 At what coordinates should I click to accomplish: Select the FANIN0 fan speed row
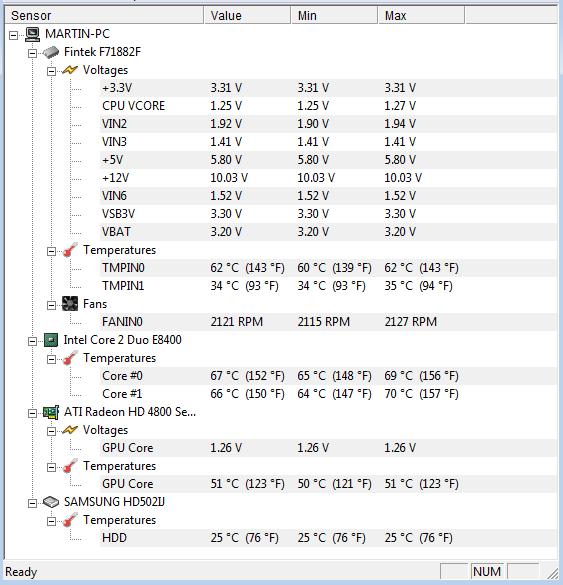[328, 322]
